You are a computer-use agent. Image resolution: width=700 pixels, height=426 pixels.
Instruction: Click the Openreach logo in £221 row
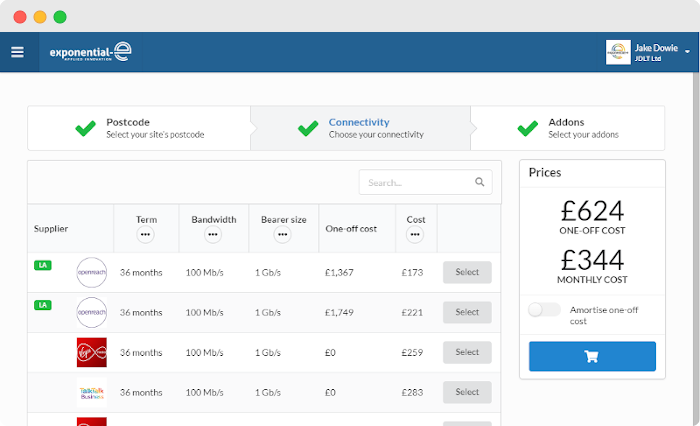pos(92,312)
